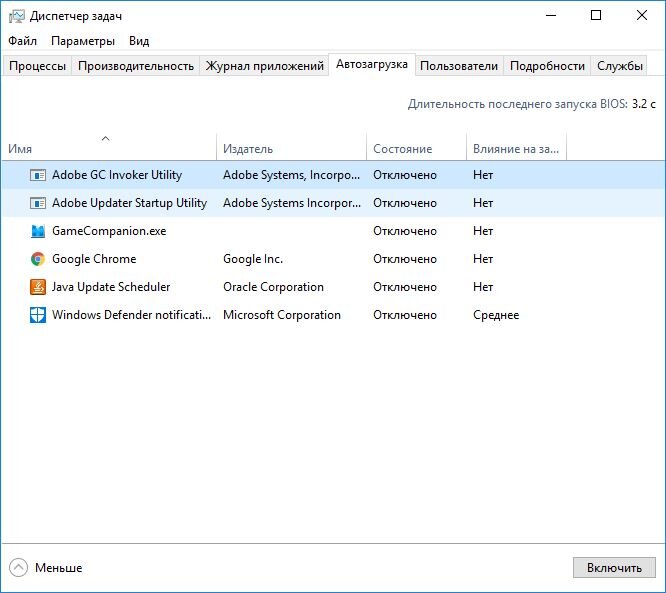Click the publisher Adobe Systems, Incorpo...
Image resolution: width=666 pixels, height=593 pixels.
[x=291, y=175]
